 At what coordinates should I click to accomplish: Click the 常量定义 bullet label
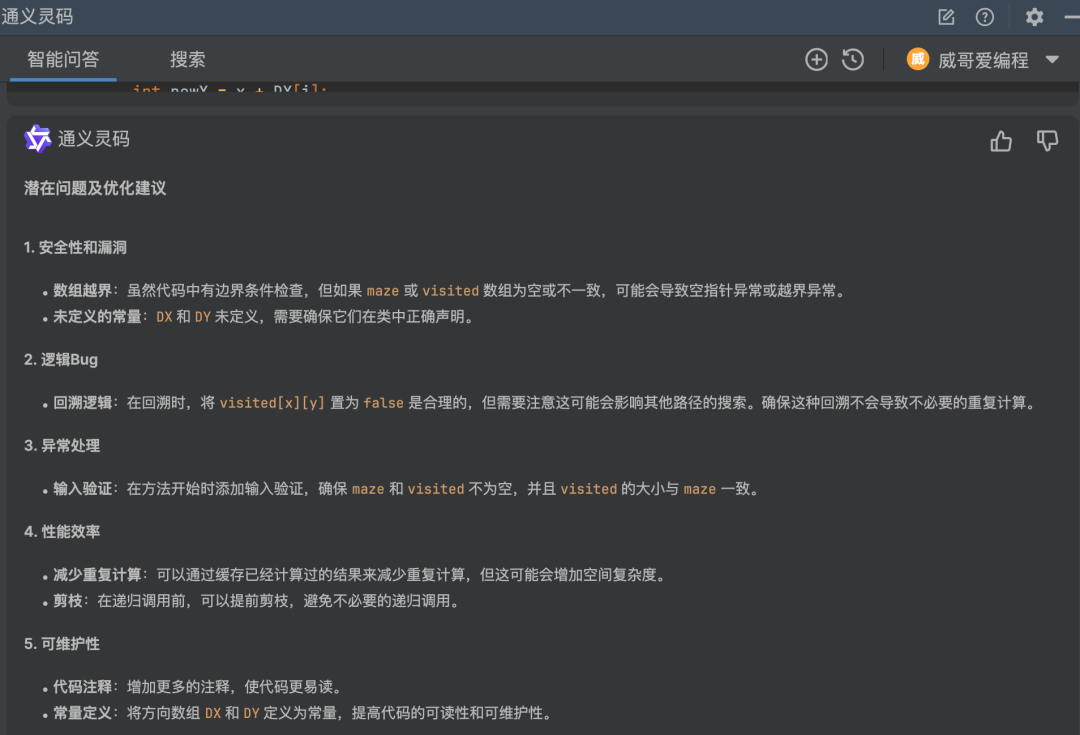[83, 713]
